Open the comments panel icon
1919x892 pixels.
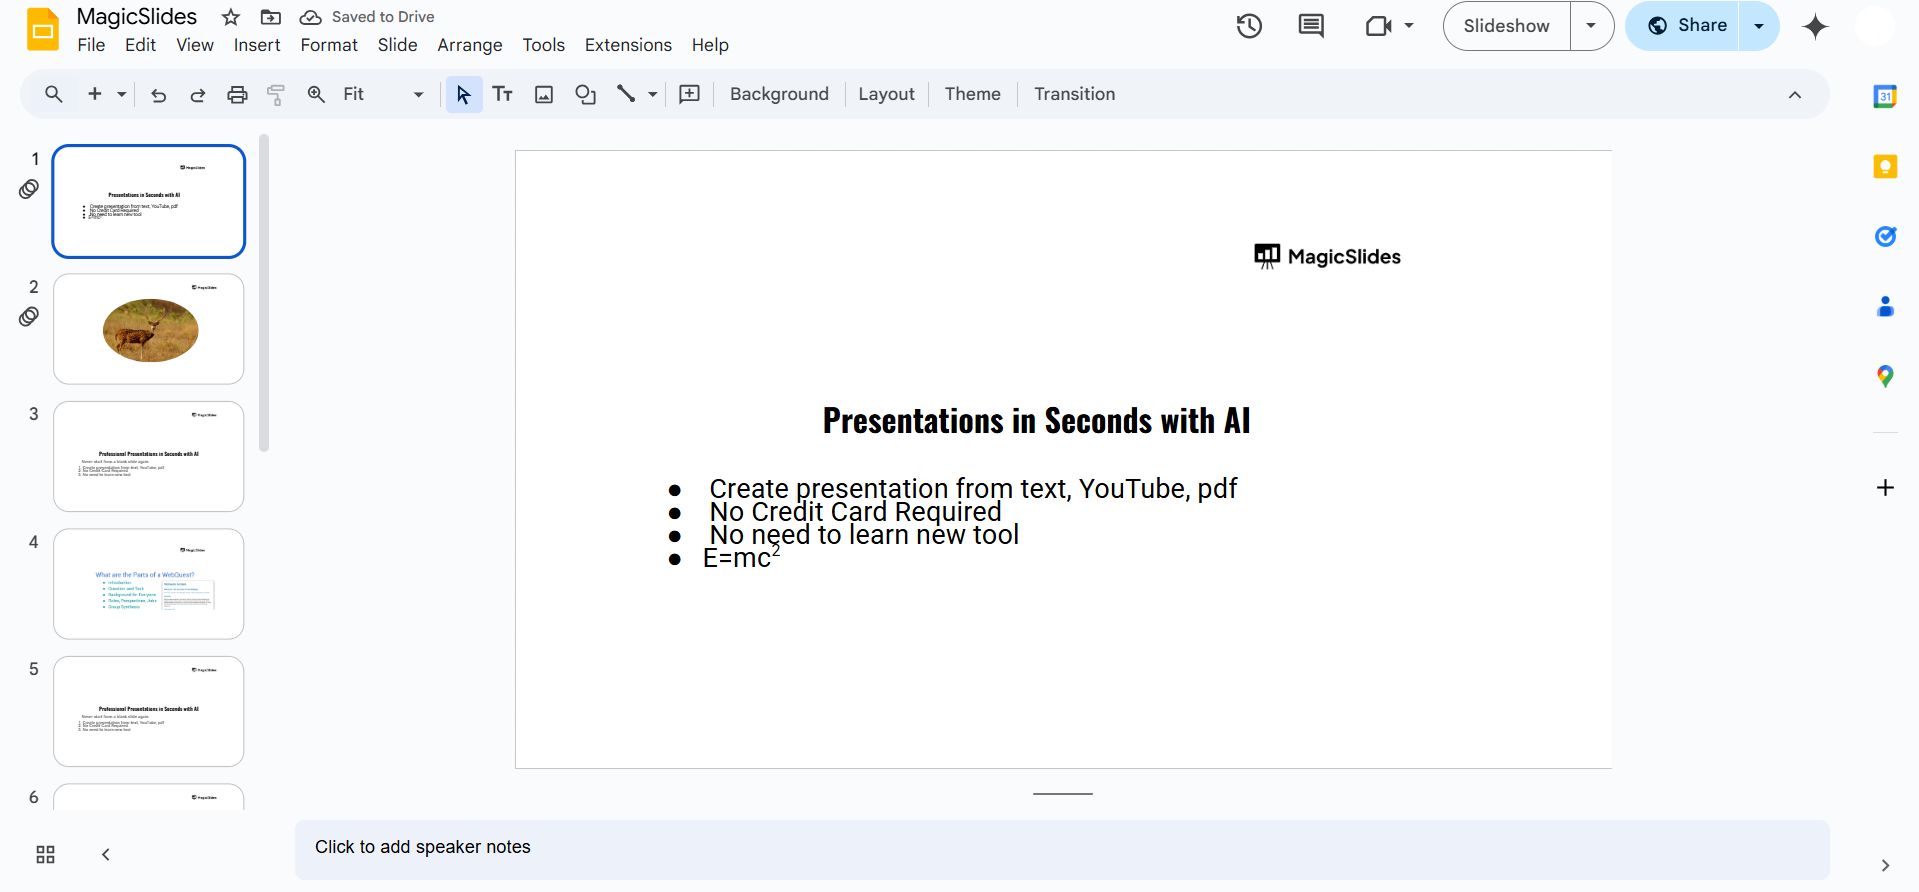click(x=1311, y=26)
